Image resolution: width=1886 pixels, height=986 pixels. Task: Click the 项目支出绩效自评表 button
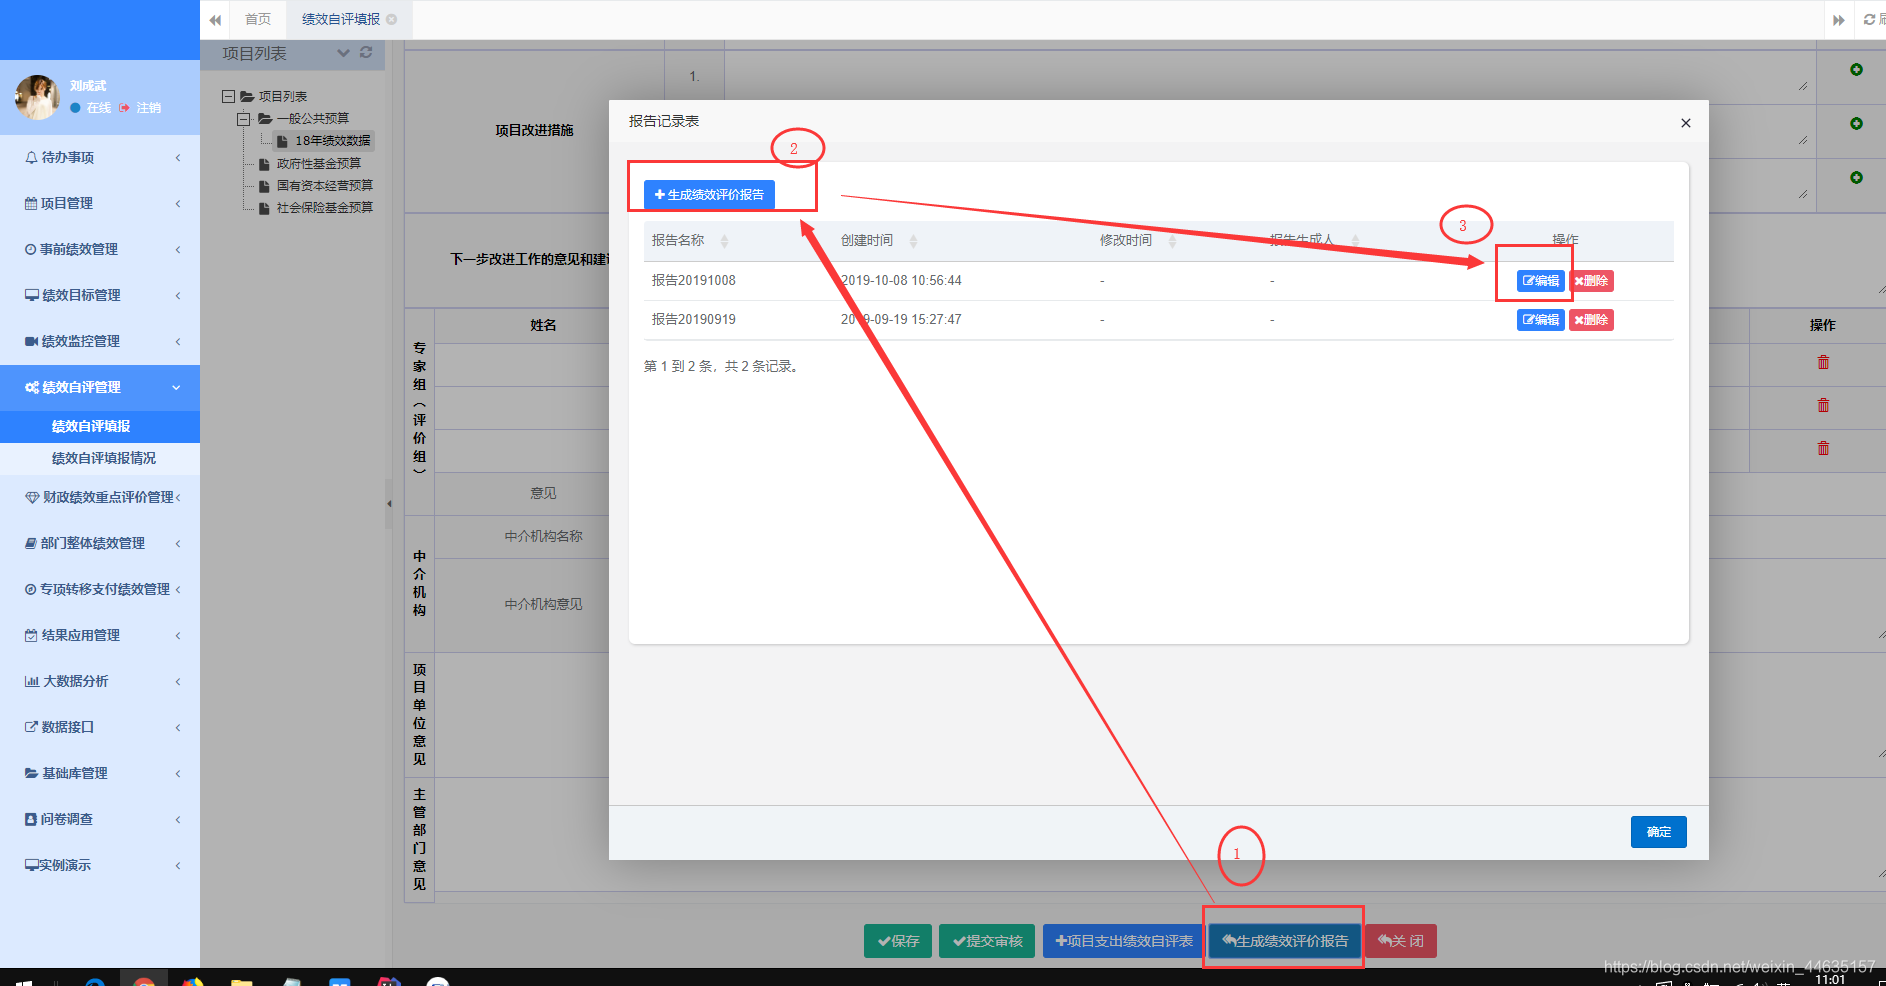1123,941
